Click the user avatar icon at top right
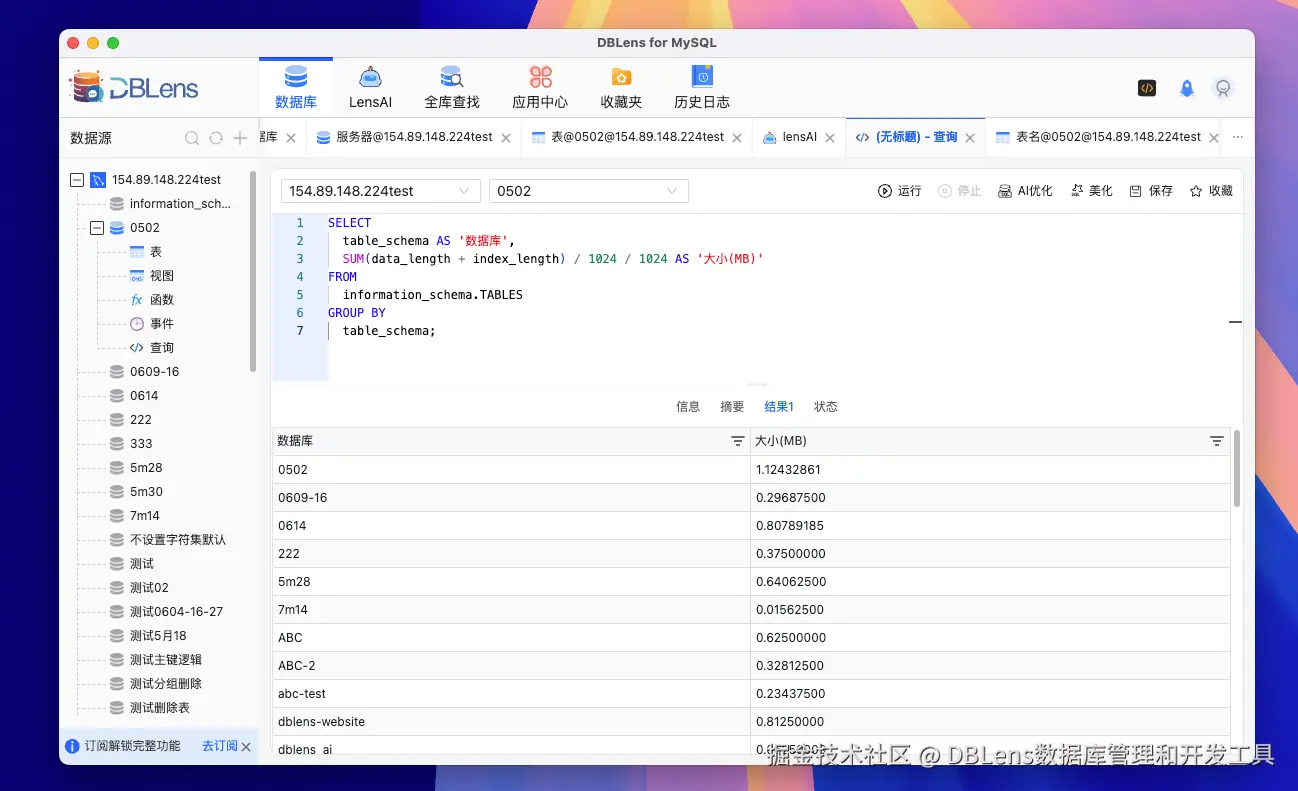 coord(1222,88)
